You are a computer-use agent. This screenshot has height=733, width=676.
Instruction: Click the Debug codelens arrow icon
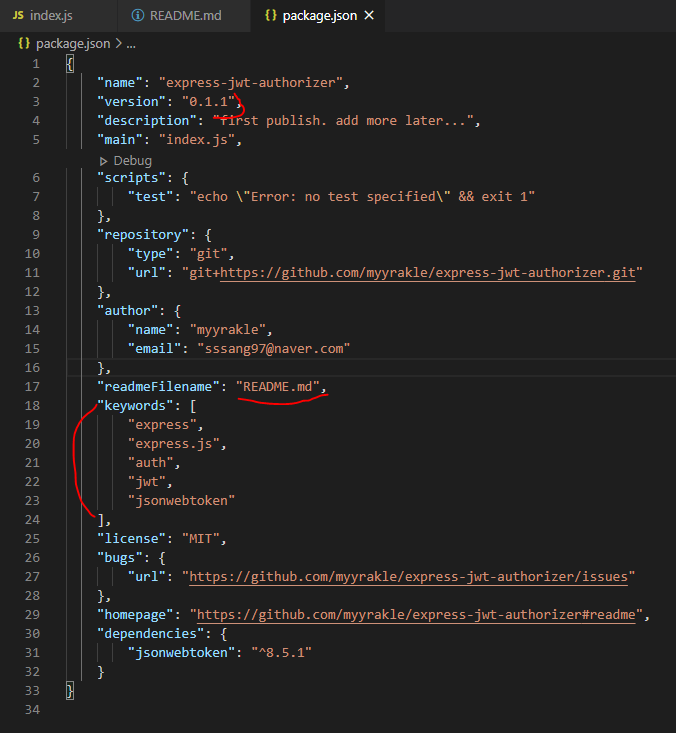tap(103, 160)
